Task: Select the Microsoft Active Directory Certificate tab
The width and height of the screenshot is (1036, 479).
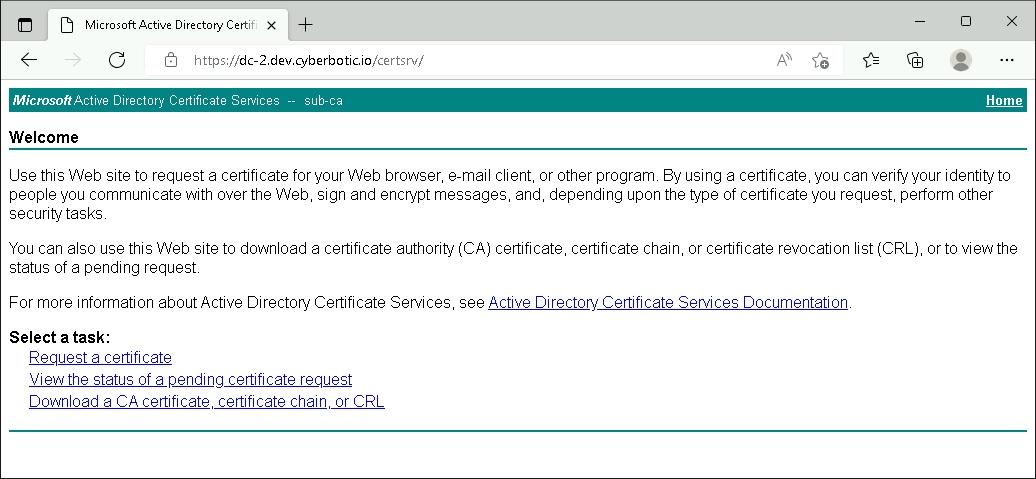Action: click(160, 24)
